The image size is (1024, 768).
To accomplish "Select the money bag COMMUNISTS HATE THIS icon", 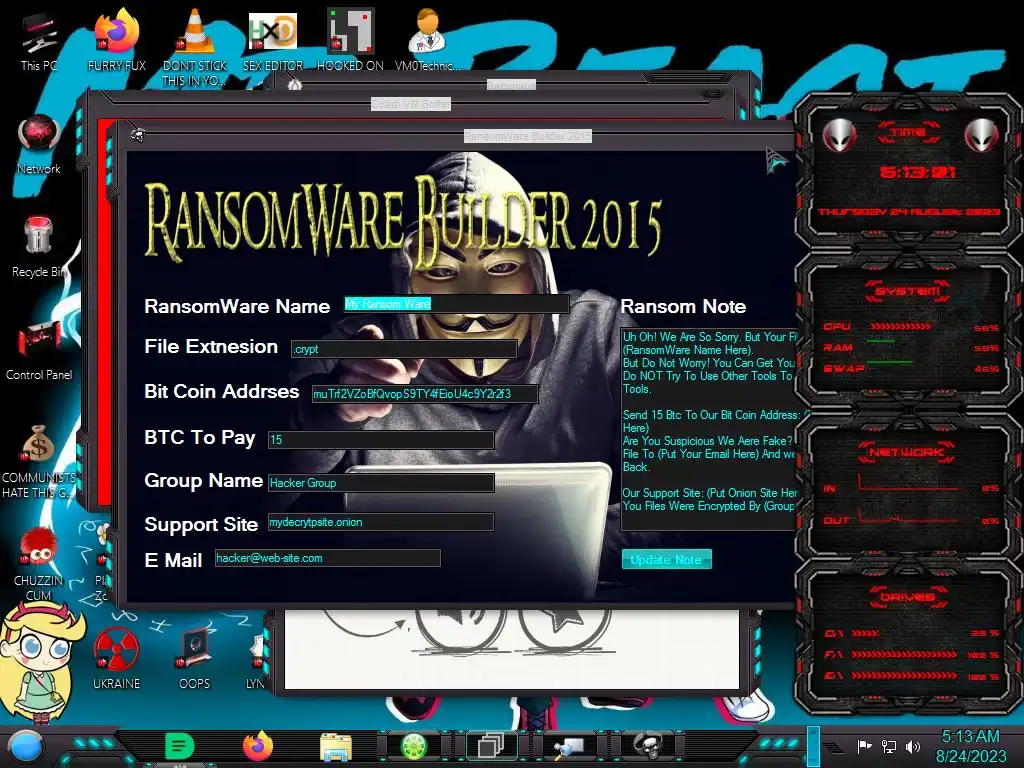I will tap(39, 460).
